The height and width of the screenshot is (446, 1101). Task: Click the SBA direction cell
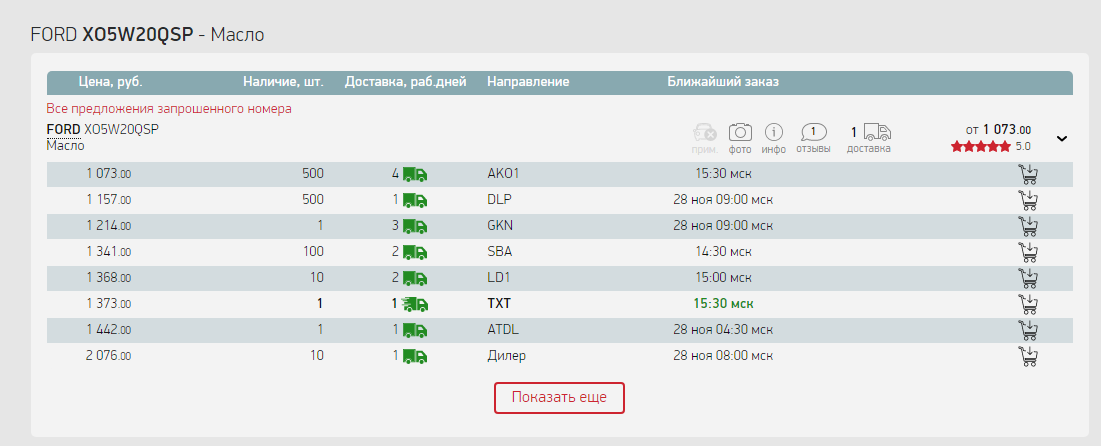click(x=499, y=252)
